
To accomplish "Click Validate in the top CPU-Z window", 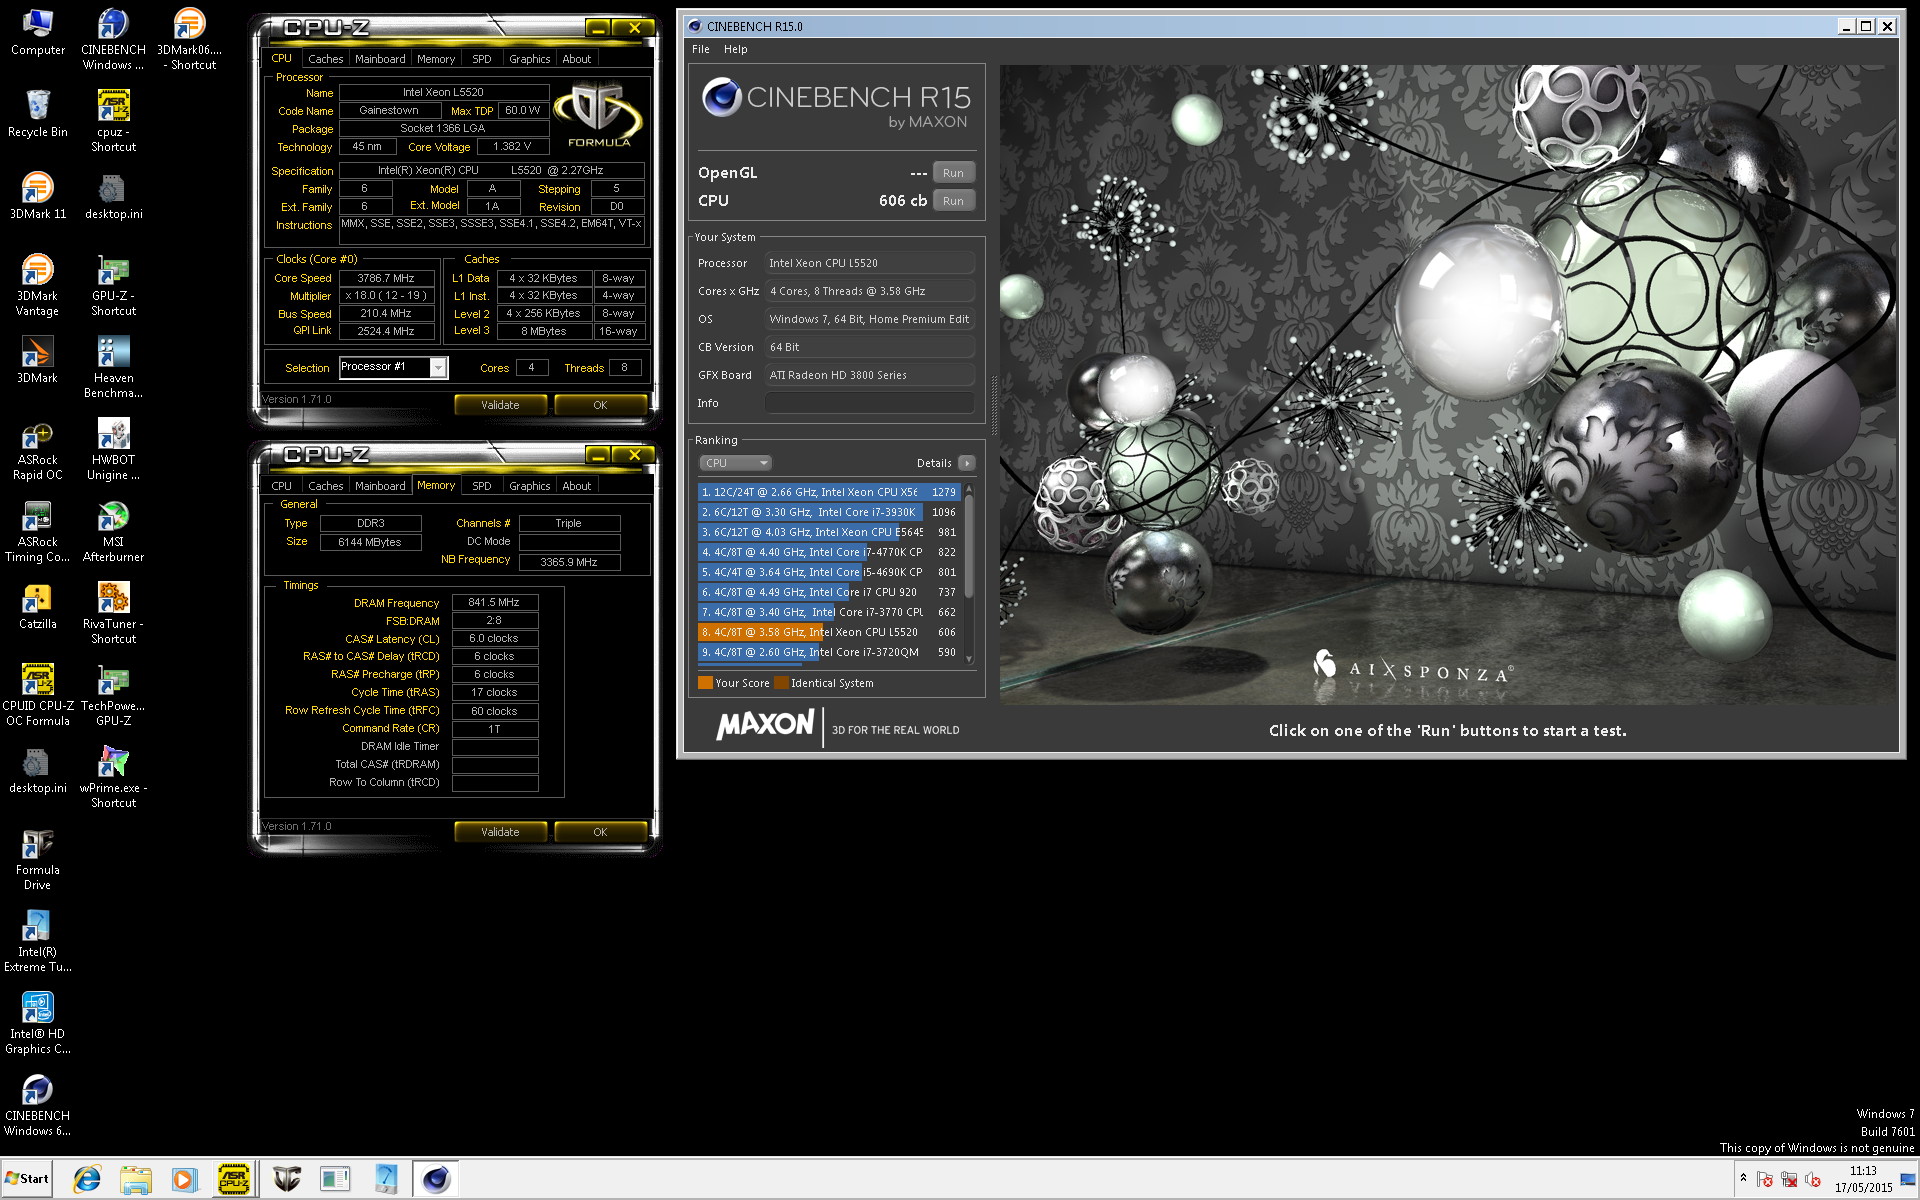I will (500, 405).
